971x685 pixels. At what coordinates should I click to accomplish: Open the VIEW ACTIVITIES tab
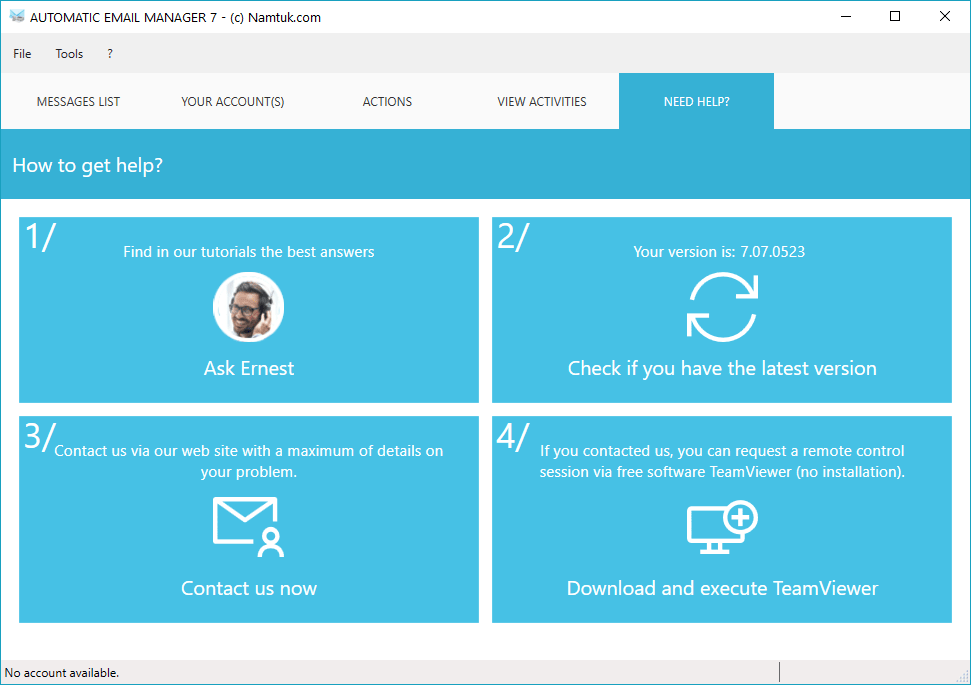(542, 102)
